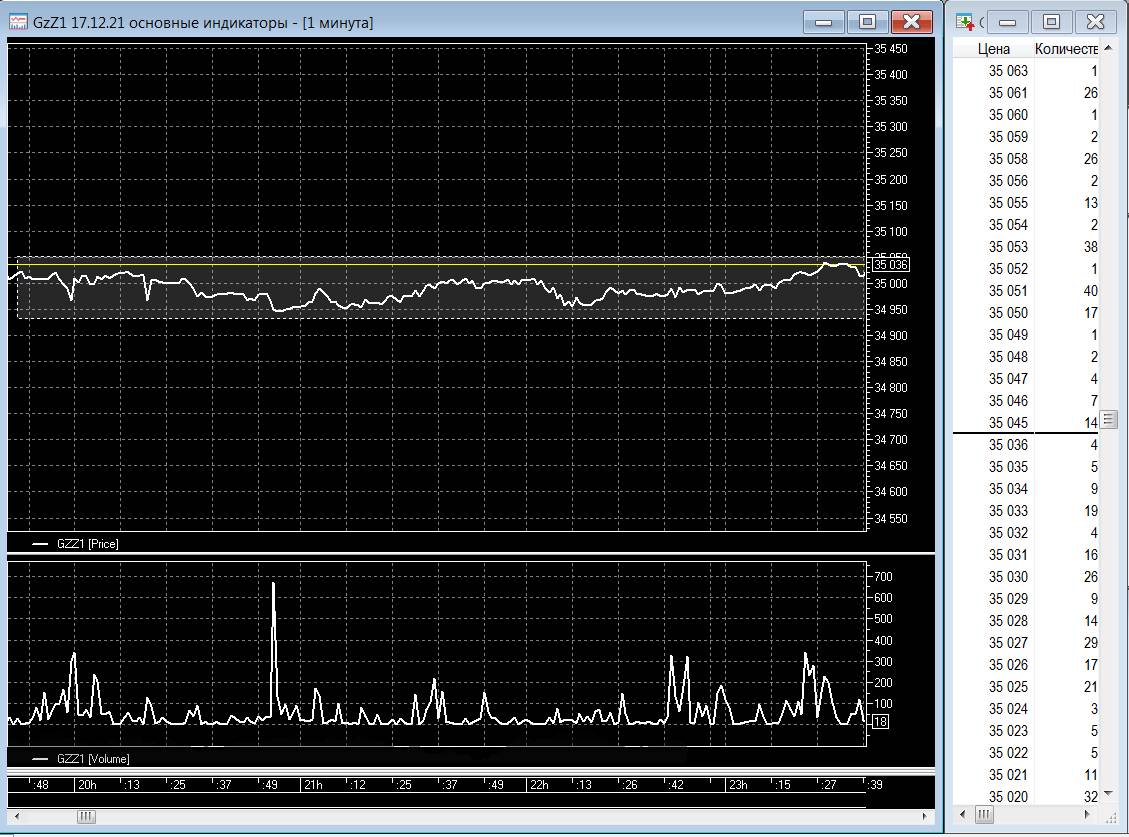This screenshot has width=1129, height=837.
Task: Select the 35 045 best ask row
Action: coord(1027,423)
